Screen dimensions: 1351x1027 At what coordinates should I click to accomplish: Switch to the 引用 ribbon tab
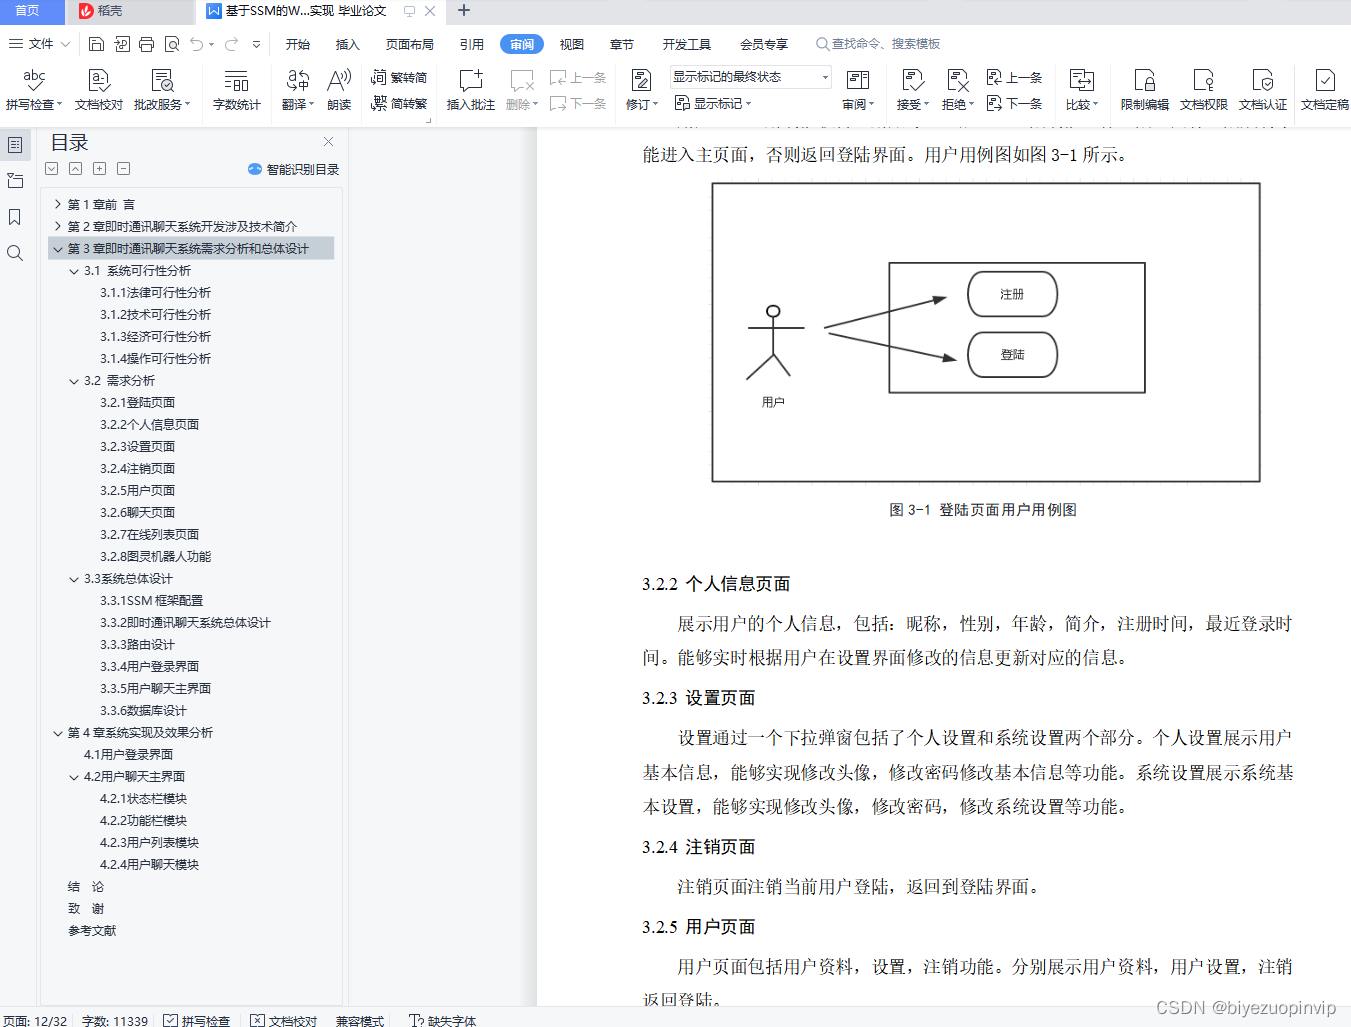[472, 44]
